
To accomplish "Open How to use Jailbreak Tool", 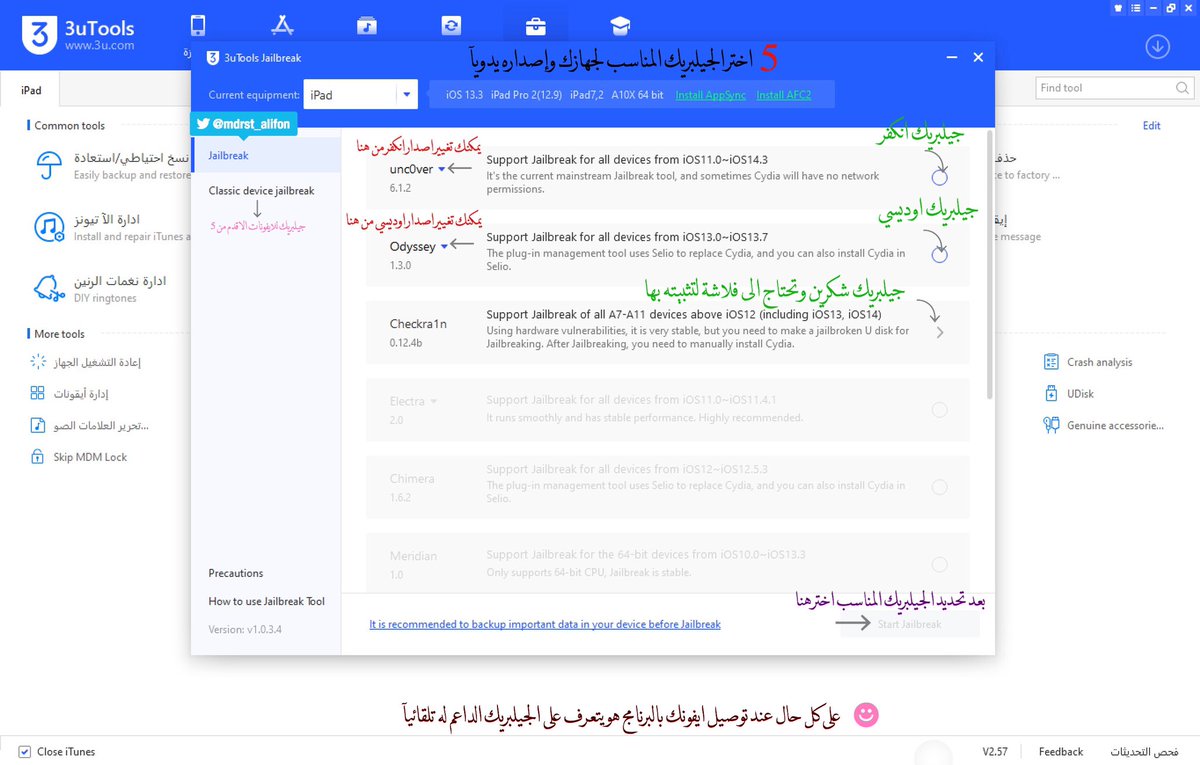I will click(x=267, y=601).
